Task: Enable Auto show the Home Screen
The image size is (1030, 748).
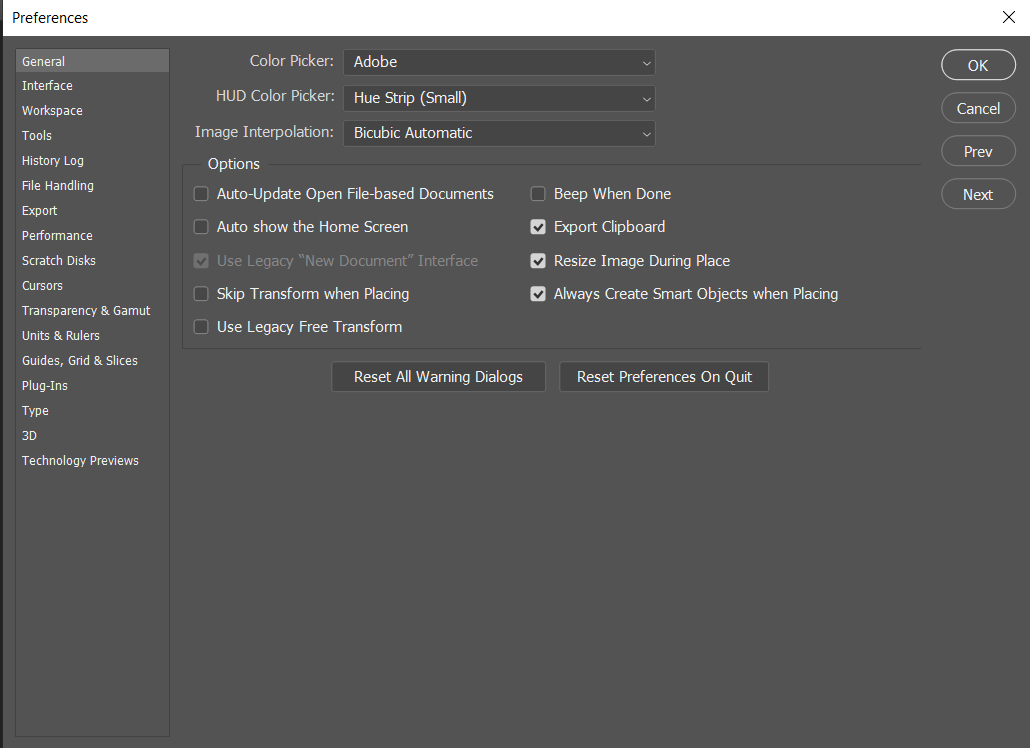Action: click(201, 226)
